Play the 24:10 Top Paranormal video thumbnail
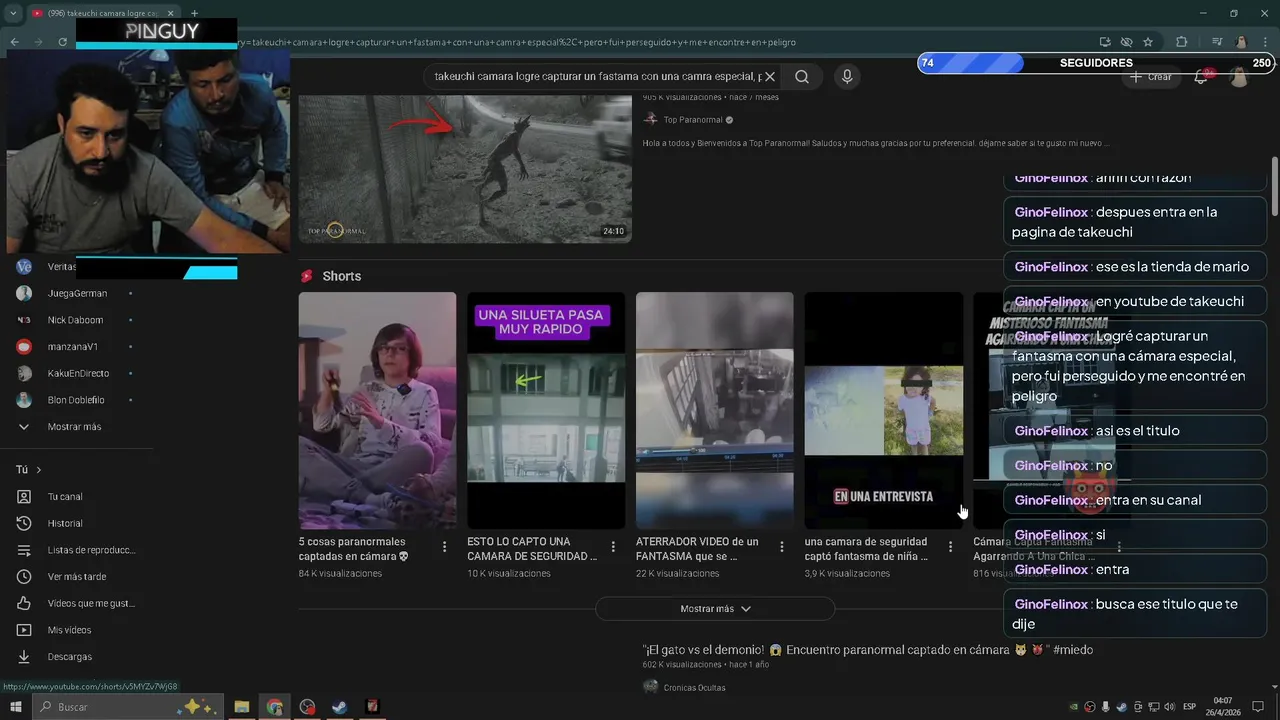This screenshot has width=1280, height=720. click(x=465, y=168)
